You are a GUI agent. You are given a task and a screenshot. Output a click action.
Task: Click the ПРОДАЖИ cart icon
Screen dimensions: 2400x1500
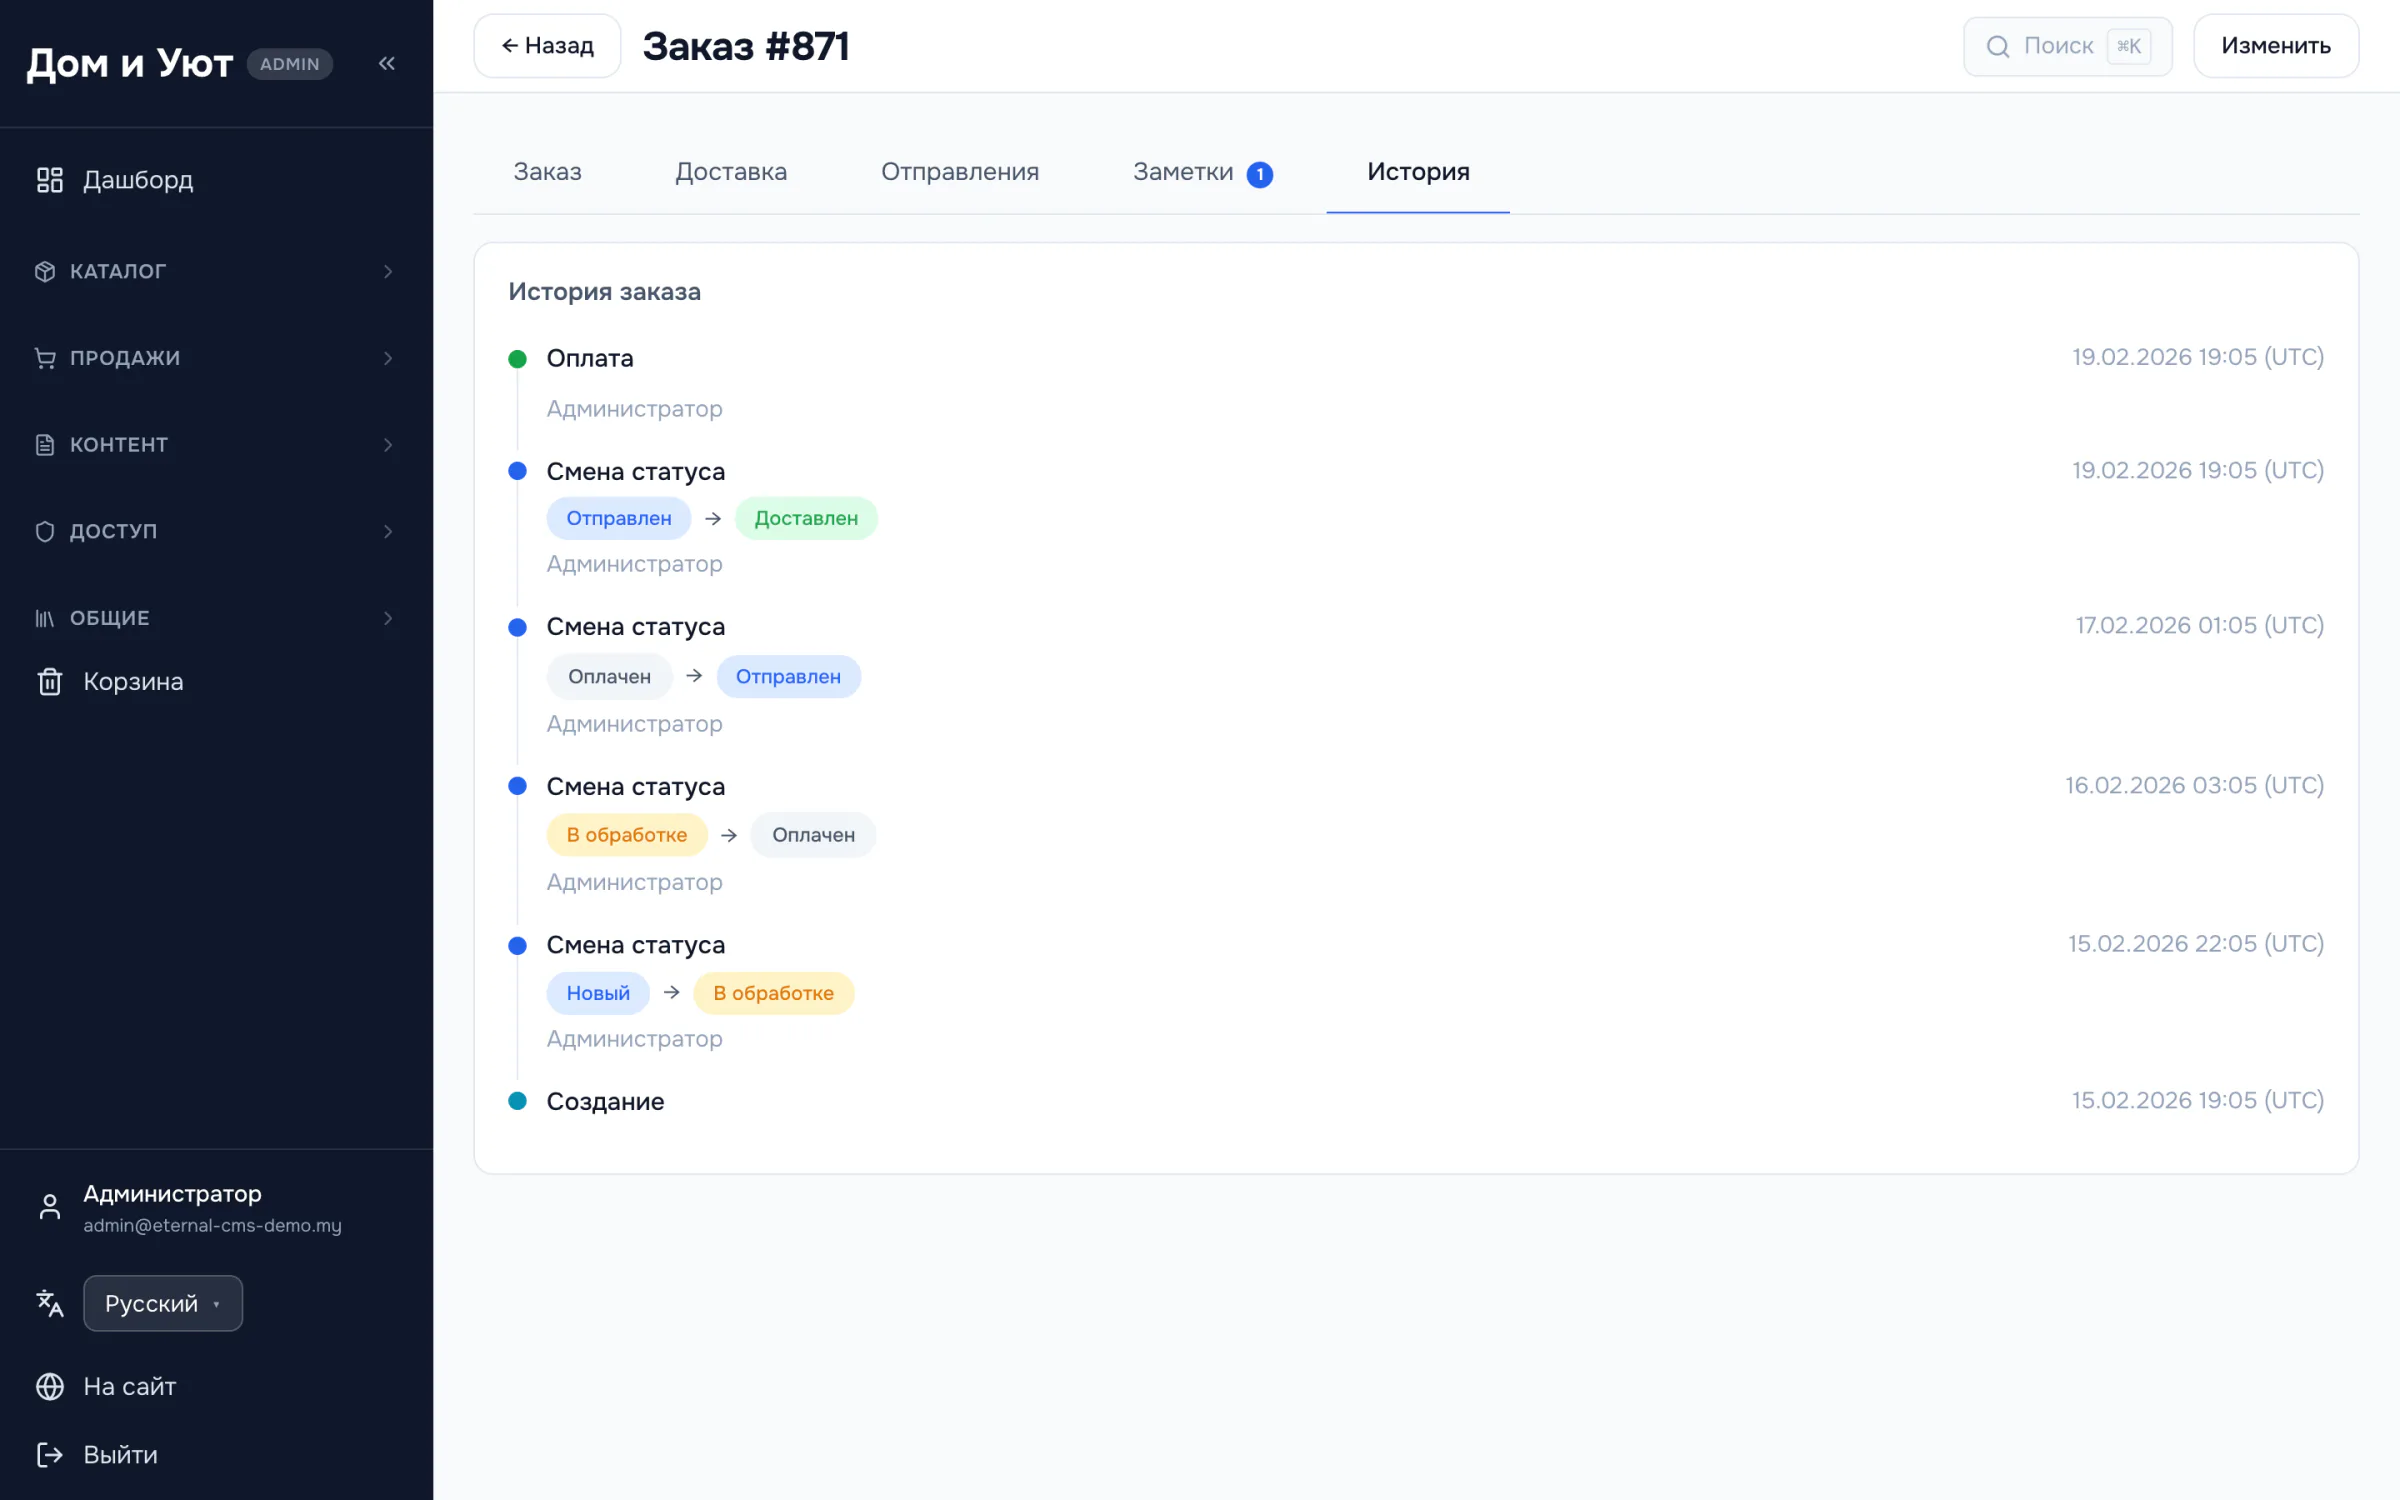pyautogui.click(x=45, y=358)
